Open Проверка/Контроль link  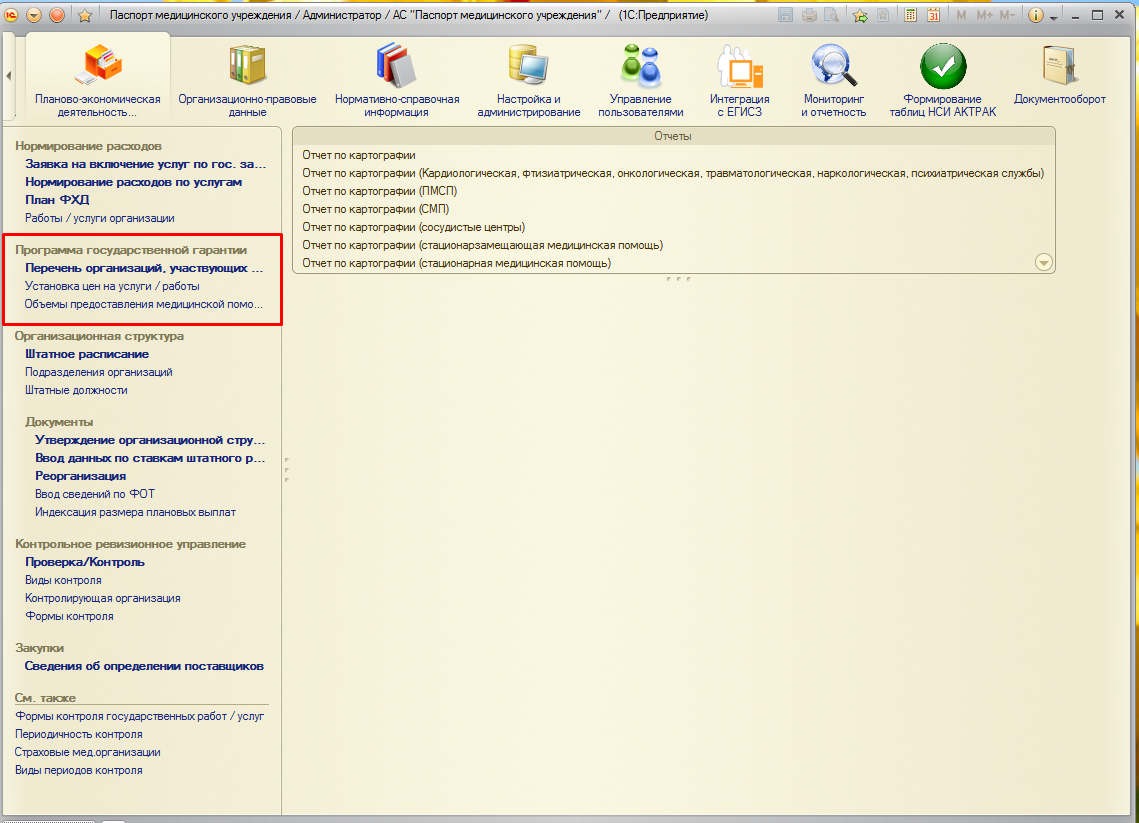click(x=85, y=562)
